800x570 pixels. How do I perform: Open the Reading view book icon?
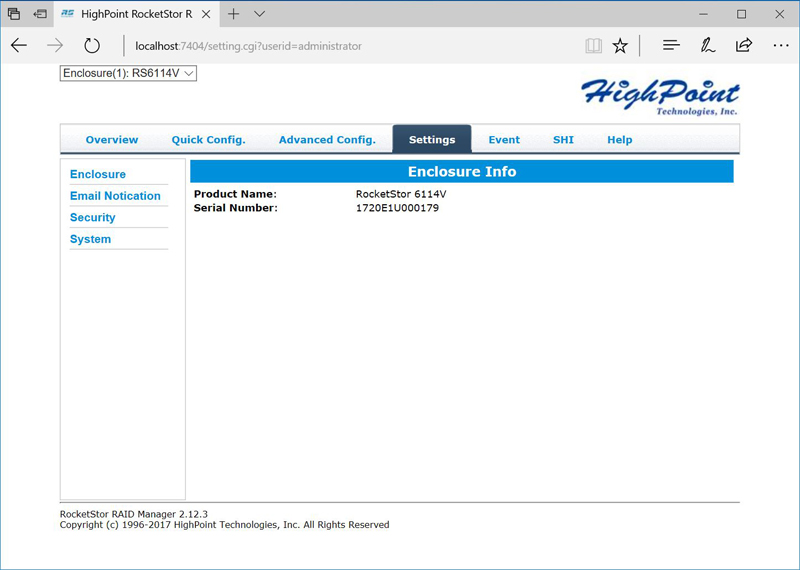point(594,46)
